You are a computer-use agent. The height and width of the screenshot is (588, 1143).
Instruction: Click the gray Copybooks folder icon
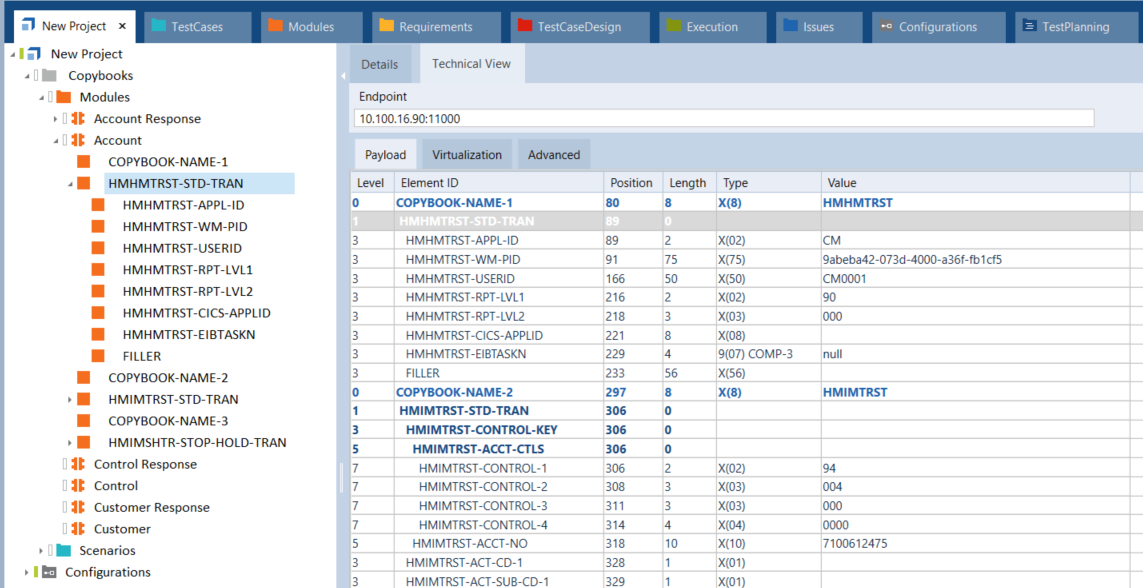point(49,76)
